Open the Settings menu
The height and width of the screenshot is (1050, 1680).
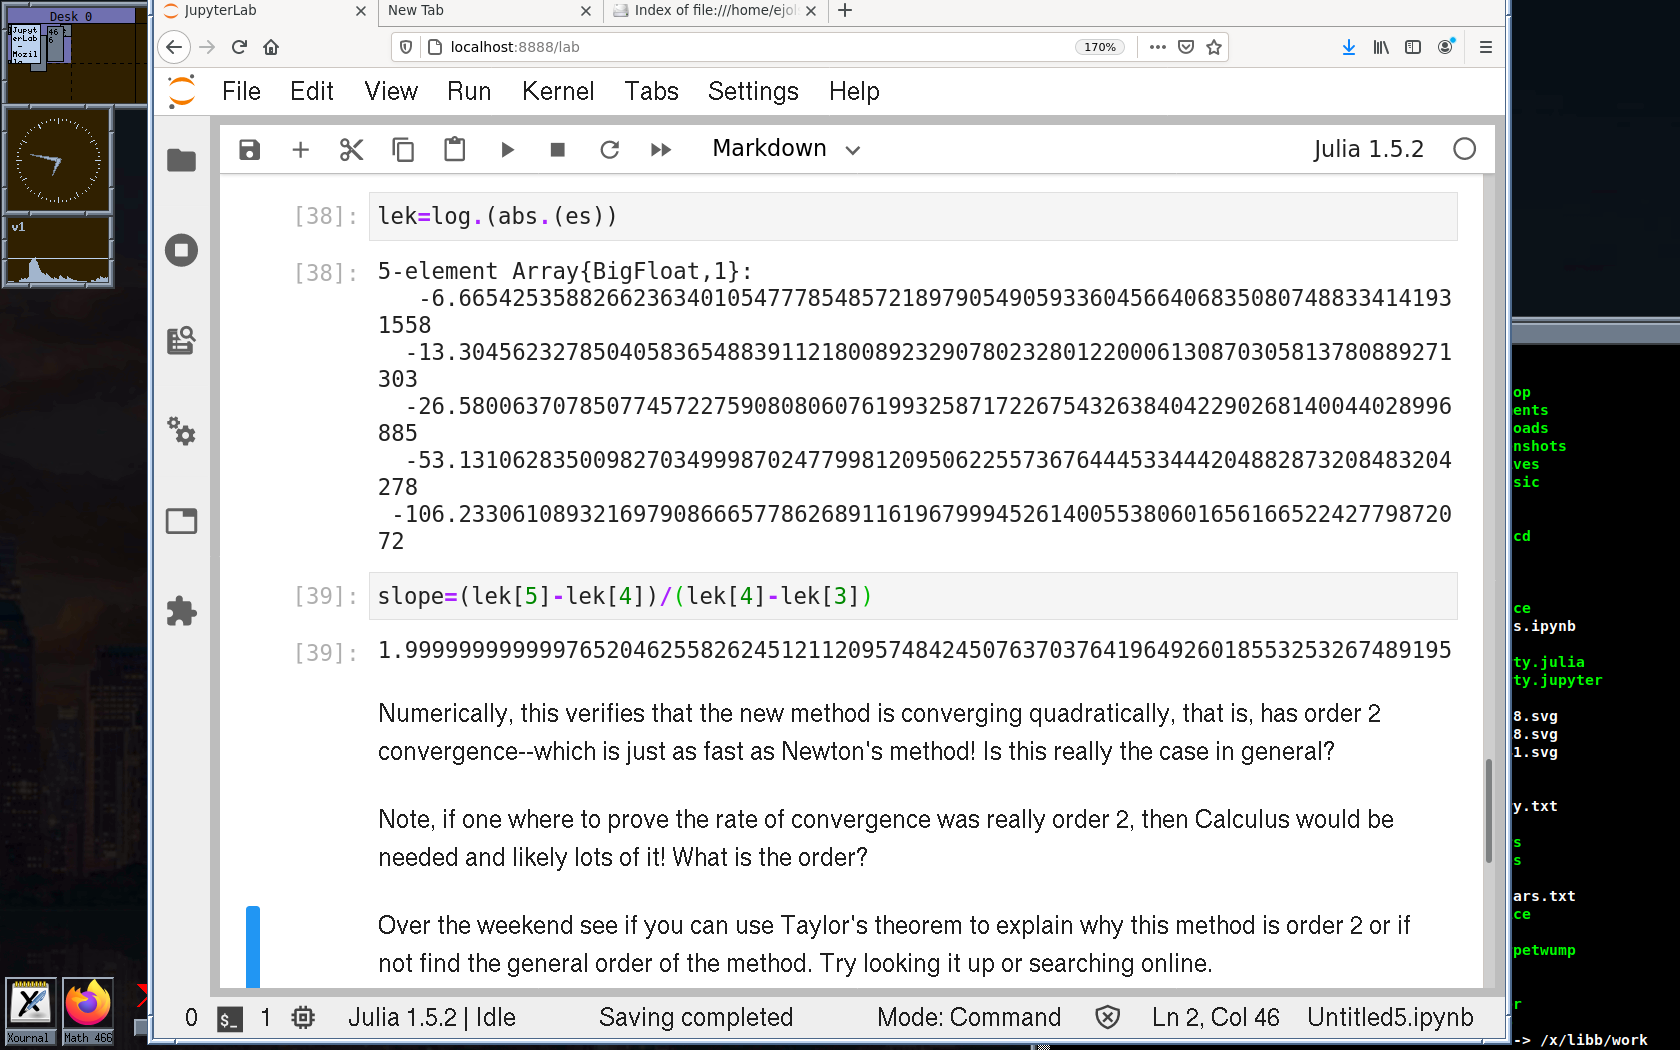(x=752, y=92)
